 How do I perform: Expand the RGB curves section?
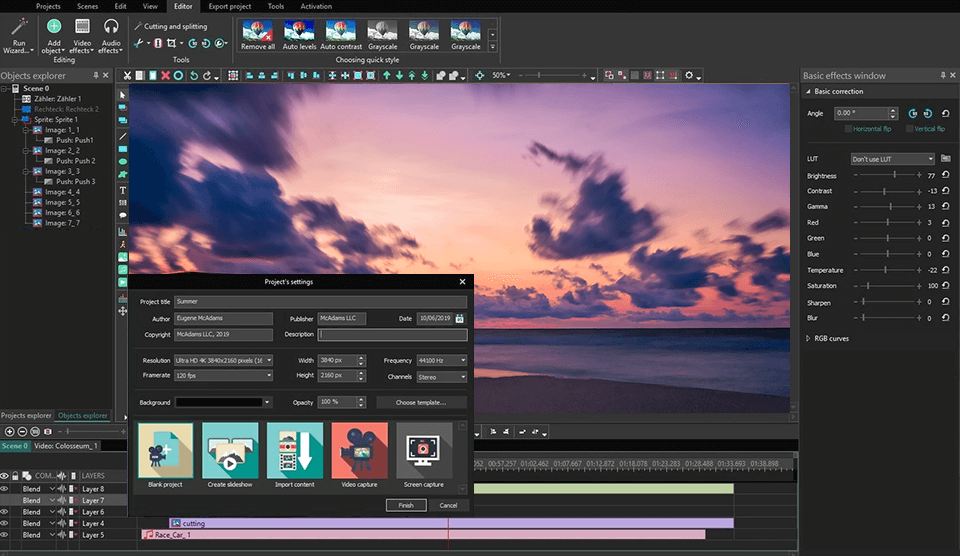[x=809, y=339]
